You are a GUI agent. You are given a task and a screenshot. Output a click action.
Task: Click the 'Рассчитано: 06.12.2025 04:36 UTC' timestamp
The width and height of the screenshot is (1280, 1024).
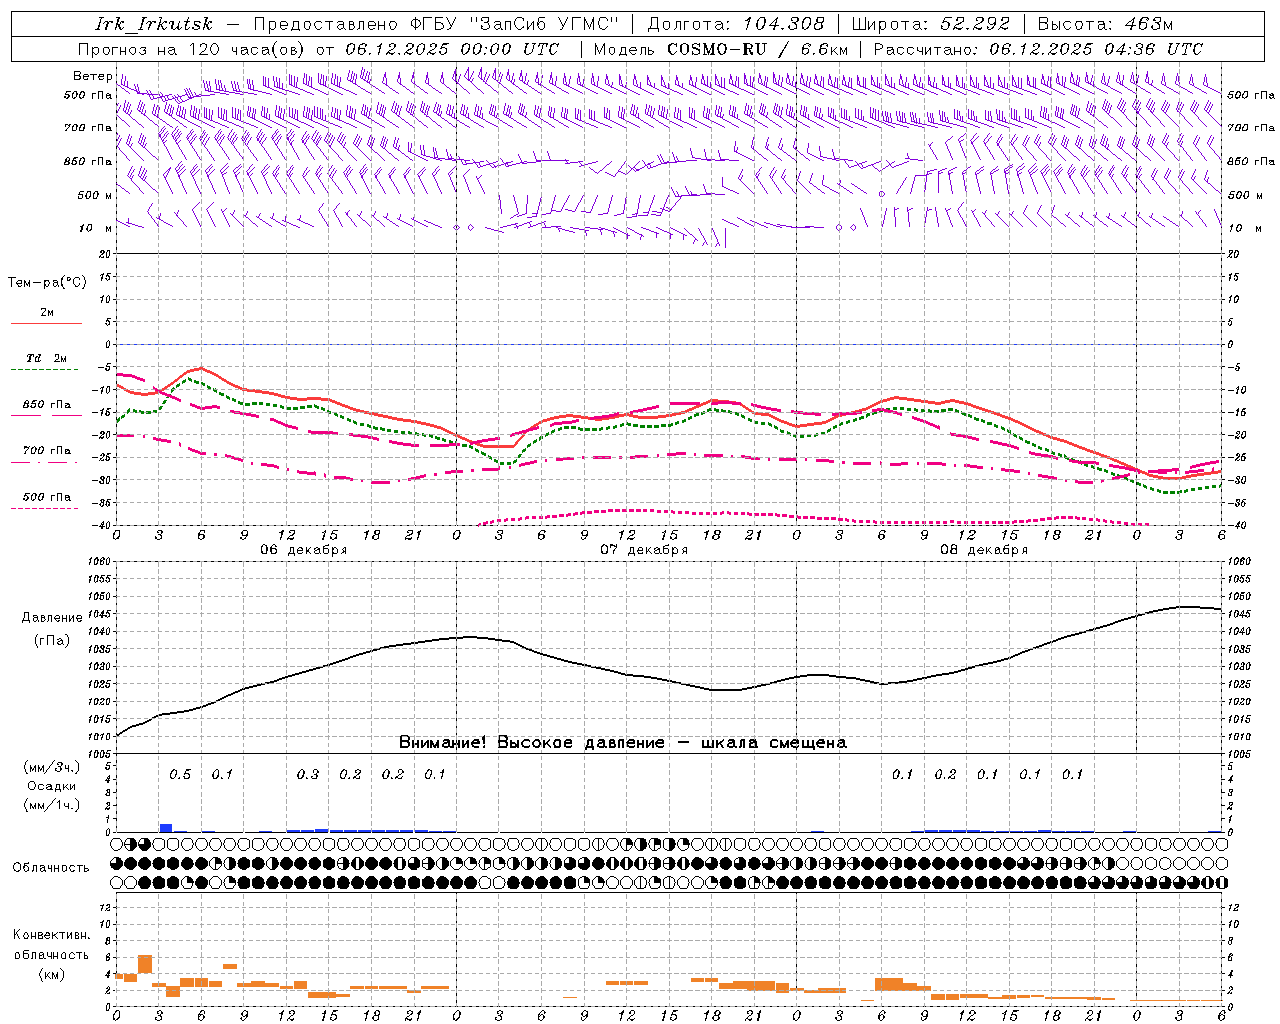(x=1038, y=49)
